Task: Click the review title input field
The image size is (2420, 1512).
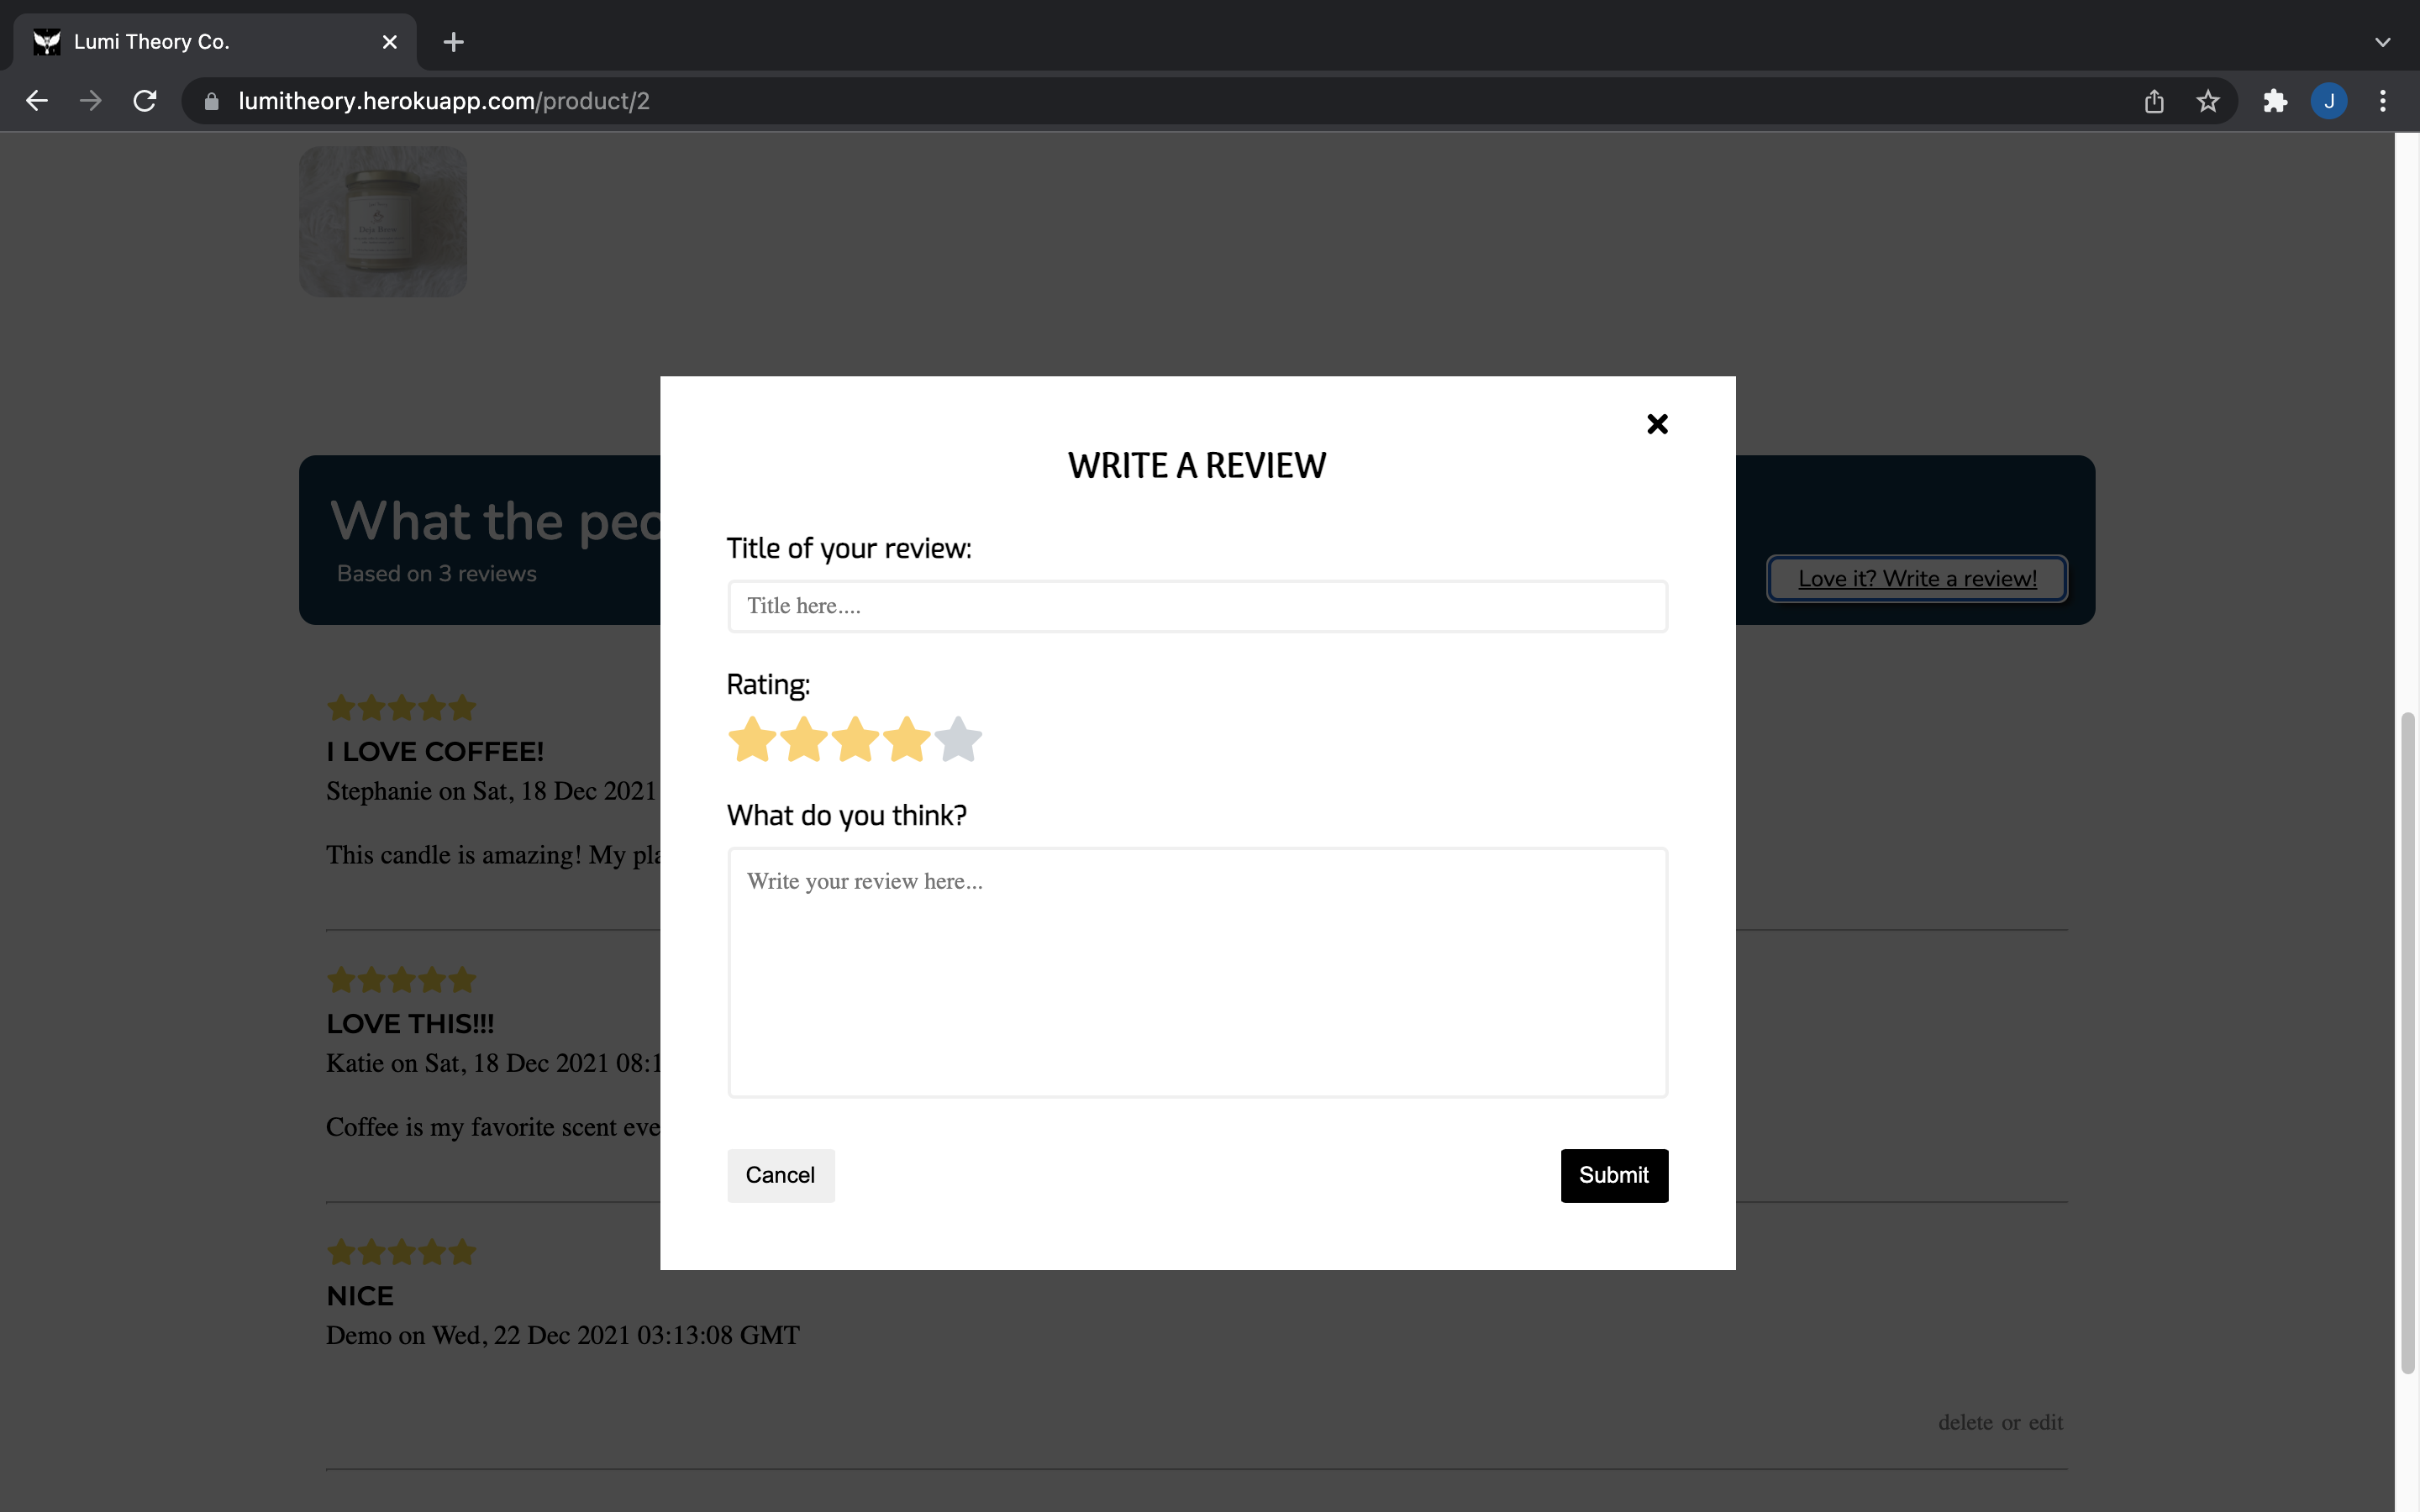Action: 1197,606
